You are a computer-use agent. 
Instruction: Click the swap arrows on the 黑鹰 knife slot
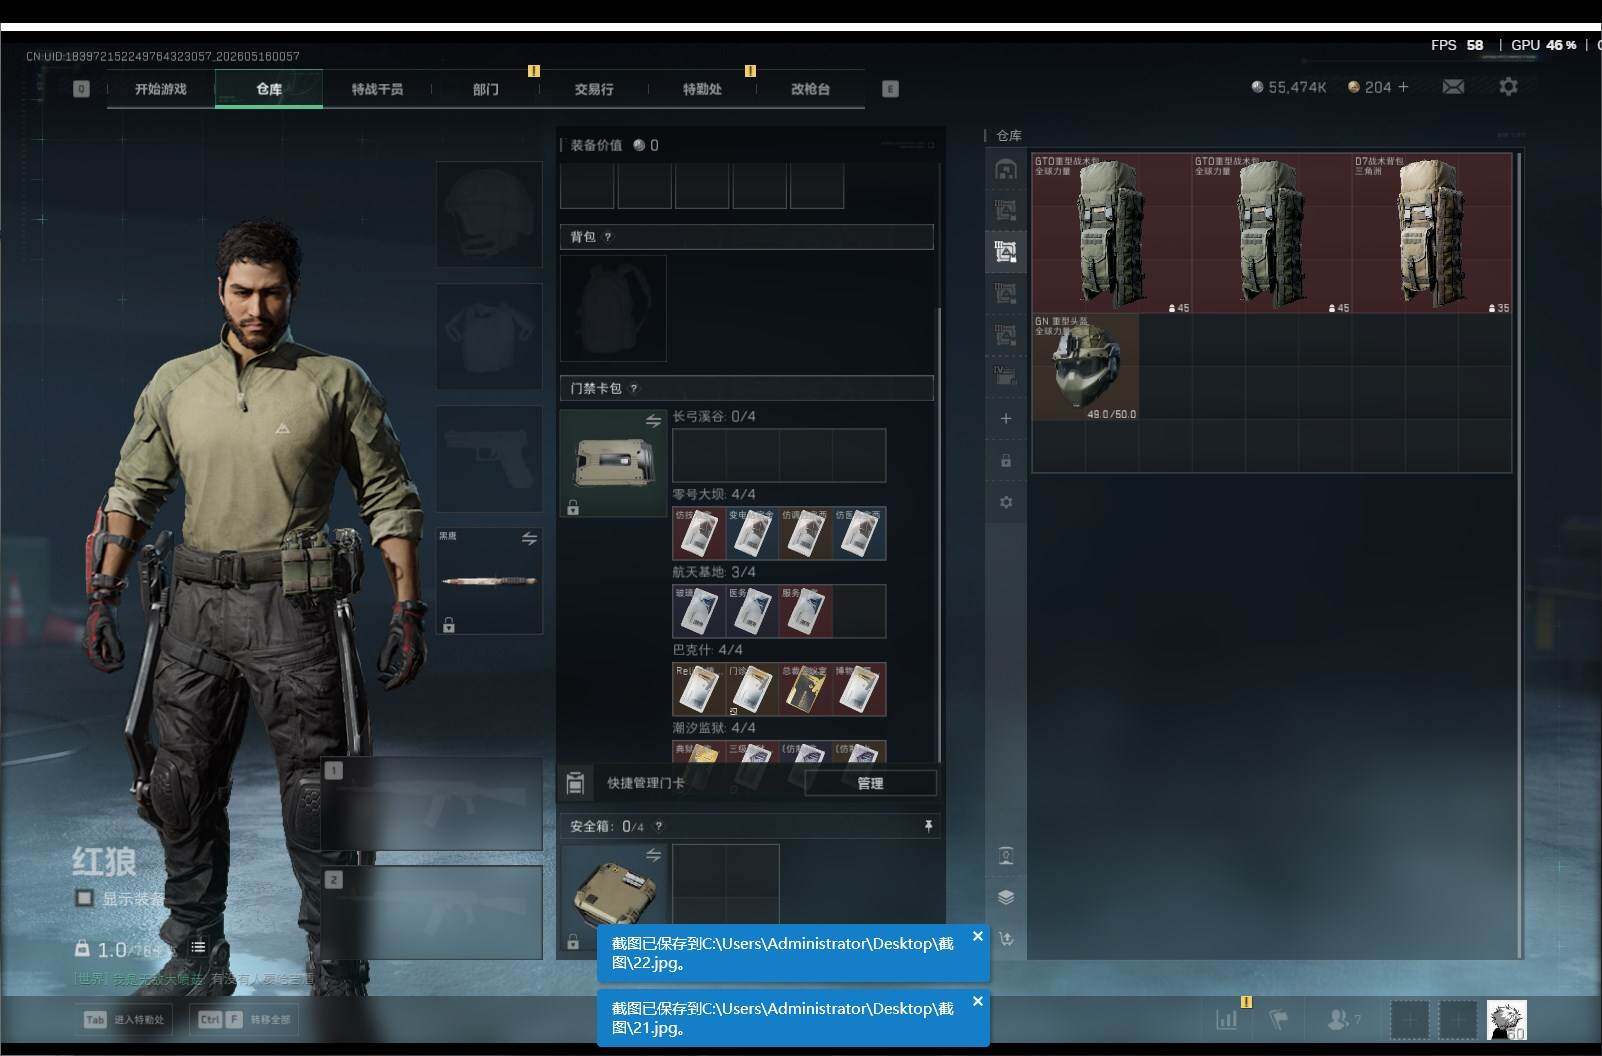pyautogui.click(x=529, y=539)
